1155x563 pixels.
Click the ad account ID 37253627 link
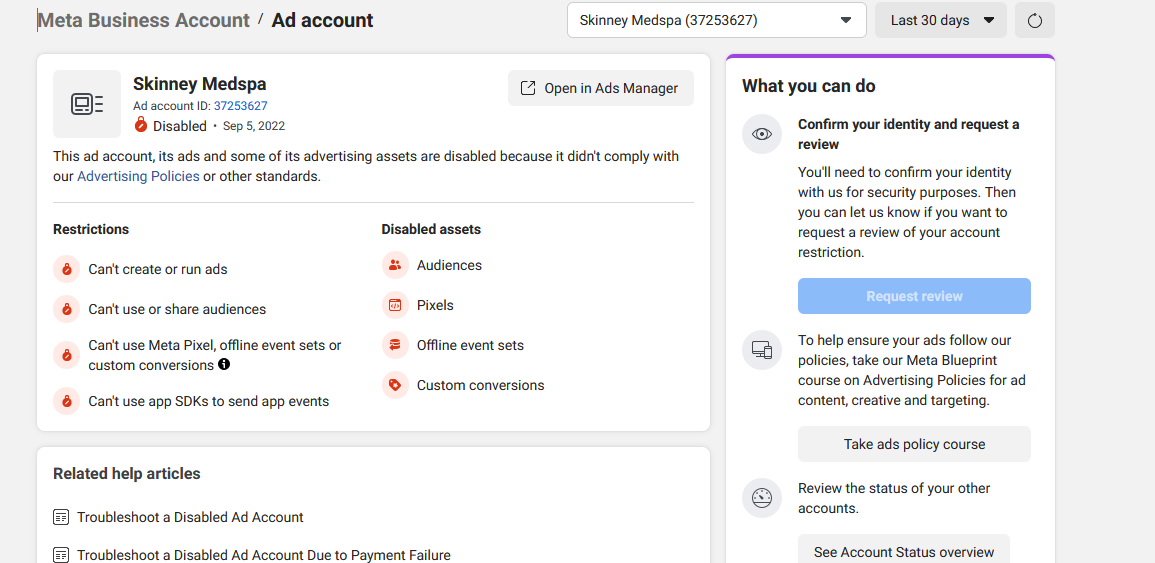click(241, 106)
